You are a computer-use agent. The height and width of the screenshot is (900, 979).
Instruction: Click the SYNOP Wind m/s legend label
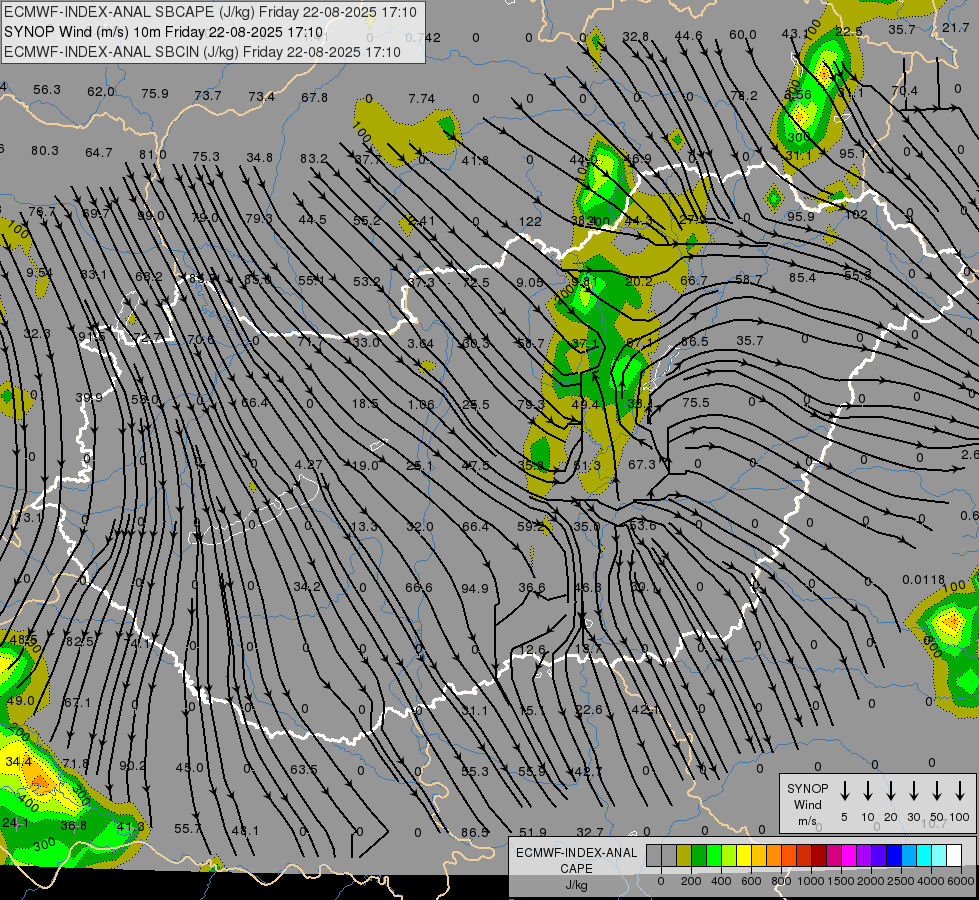[807, 804]
